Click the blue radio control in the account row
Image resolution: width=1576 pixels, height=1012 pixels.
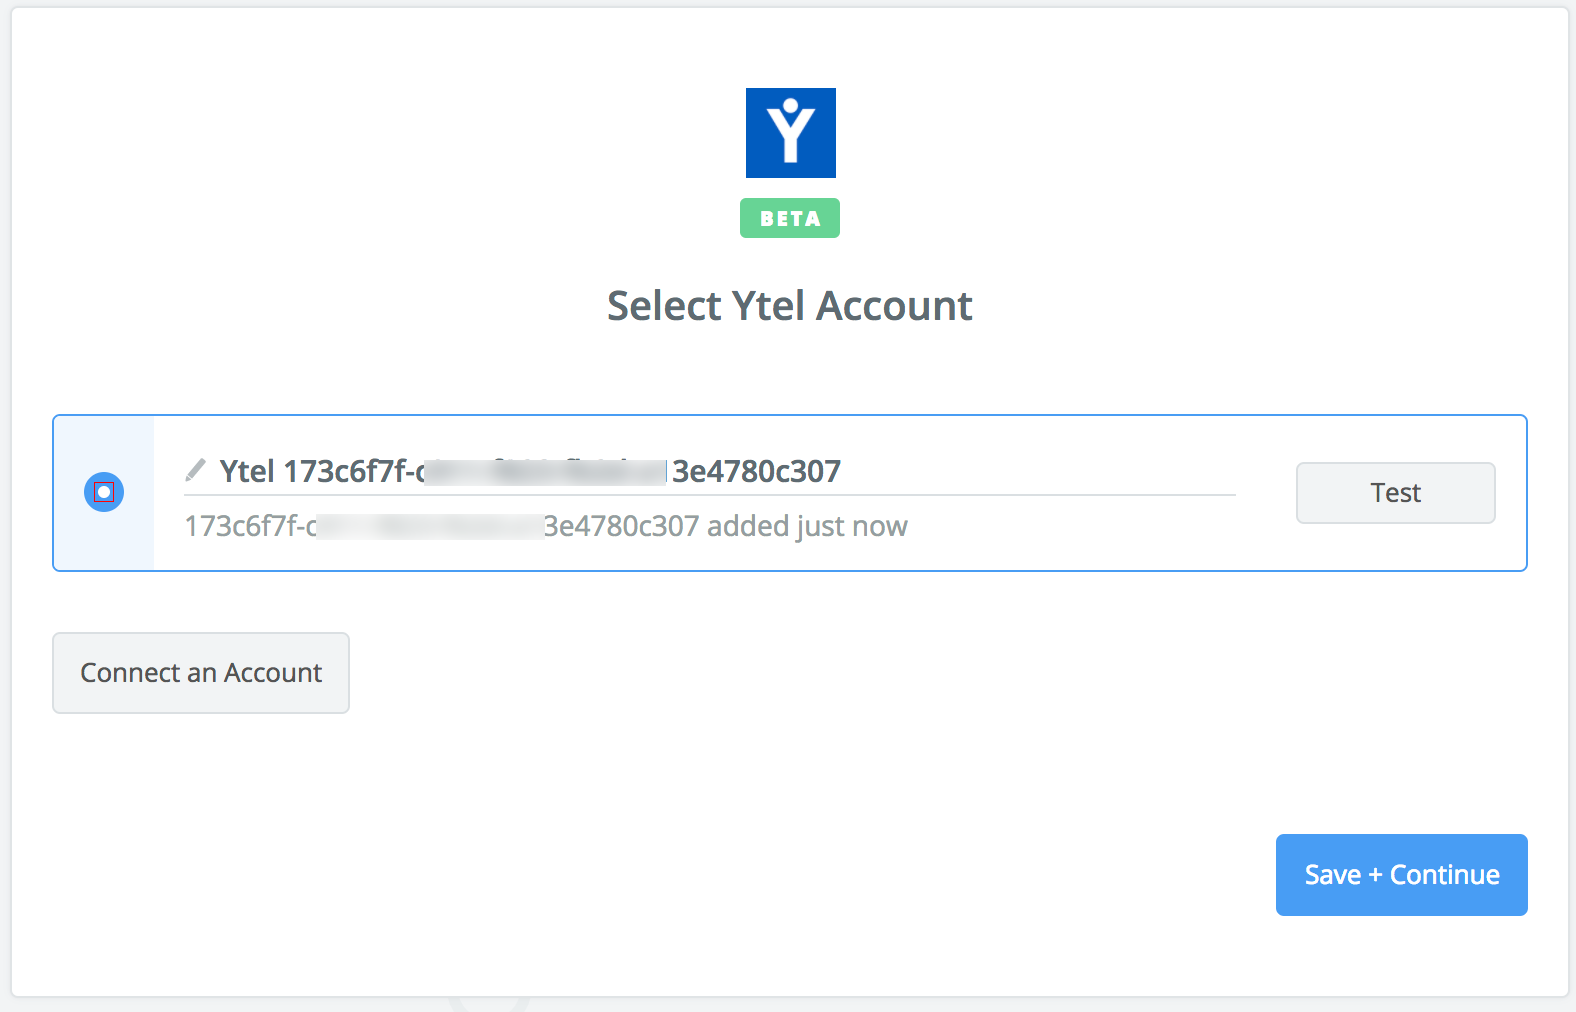coord(104,492)
